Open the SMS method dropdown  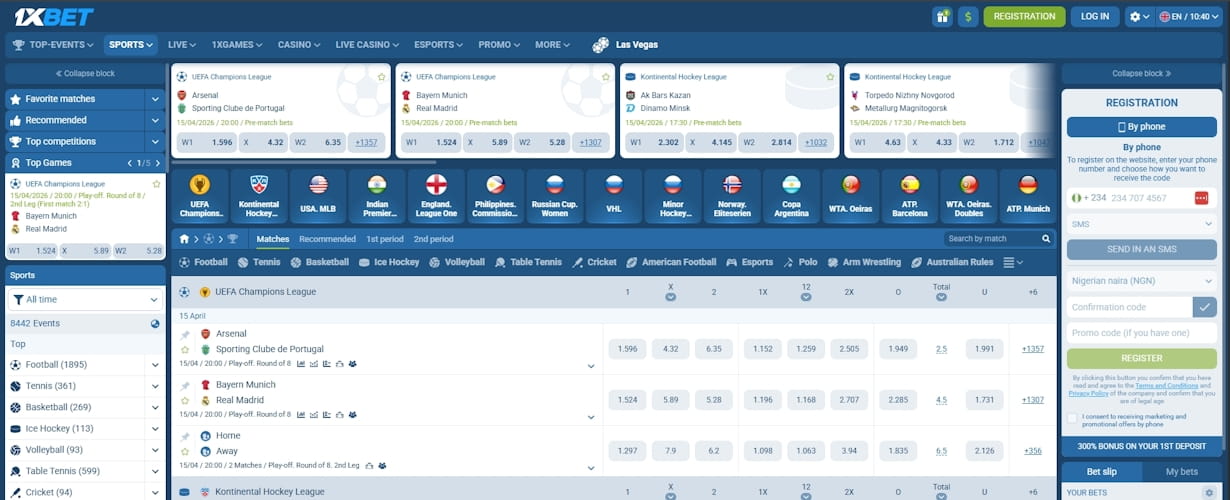click(1142, 225)
